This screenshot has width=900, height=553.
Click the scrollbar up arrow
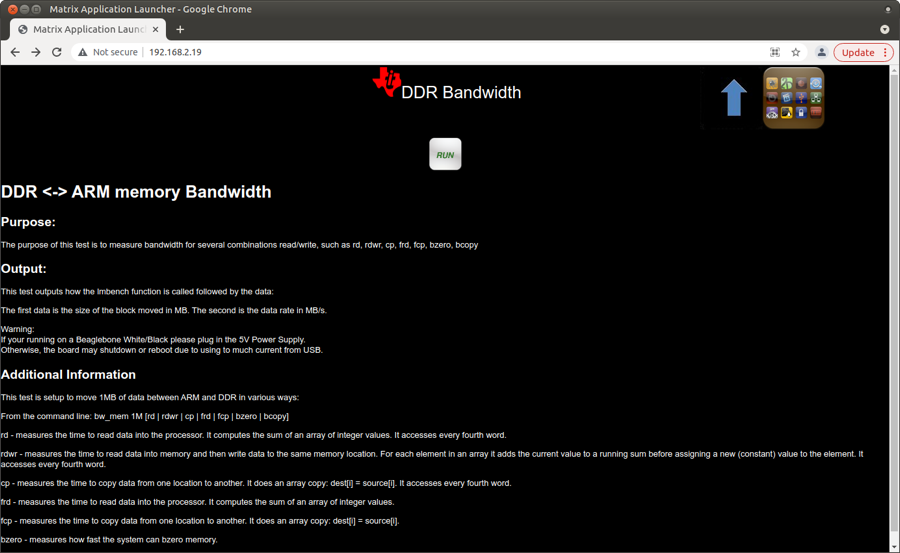pos(894,71)
